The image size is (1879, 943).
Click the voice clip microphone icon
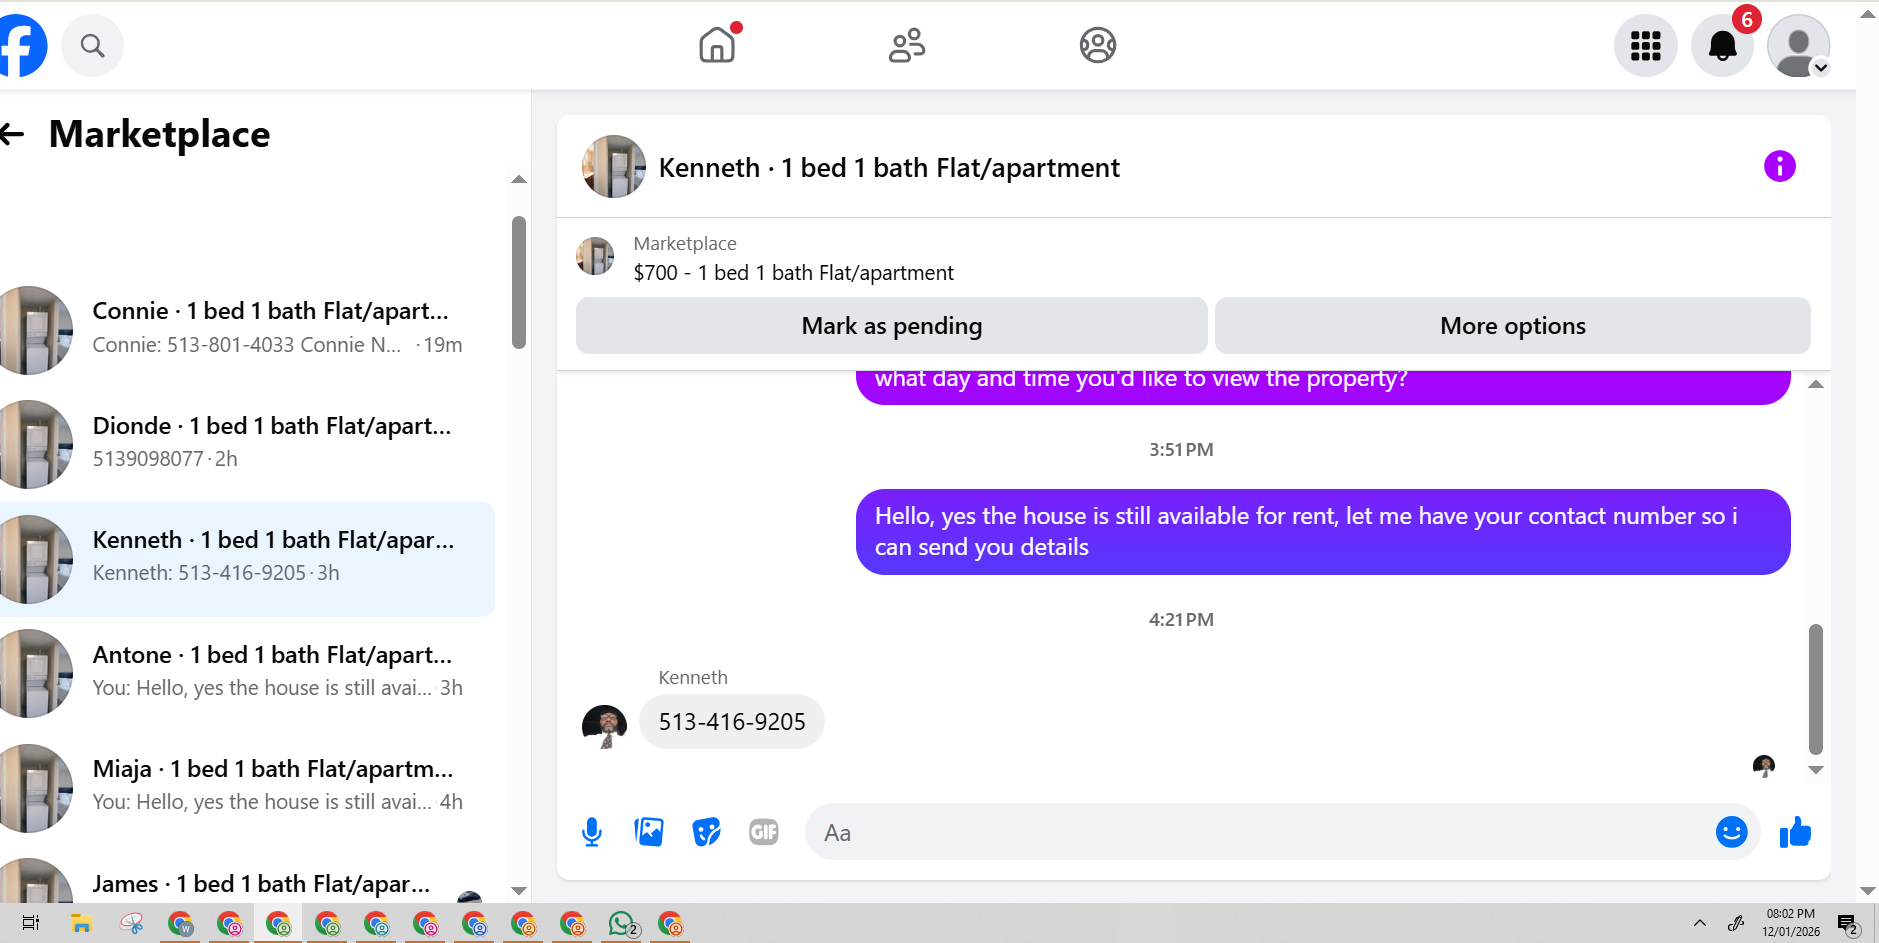tap(591, 832)
